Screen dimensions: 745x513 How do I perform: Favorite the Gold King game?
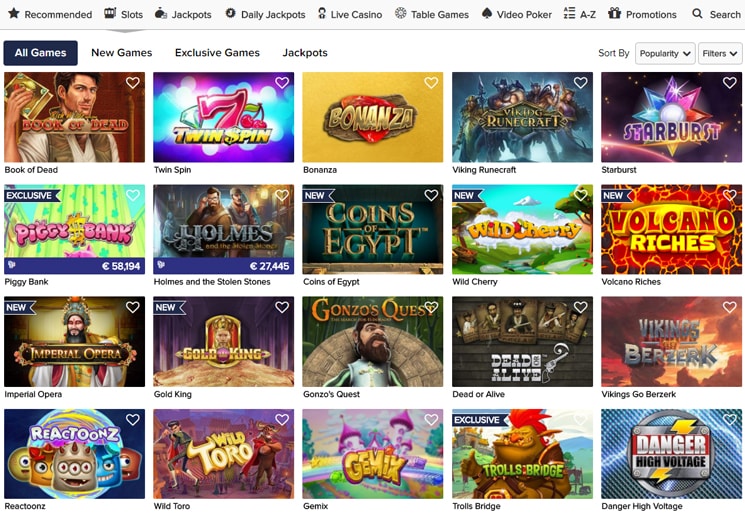pyautogui.click(x=282, y=307)
